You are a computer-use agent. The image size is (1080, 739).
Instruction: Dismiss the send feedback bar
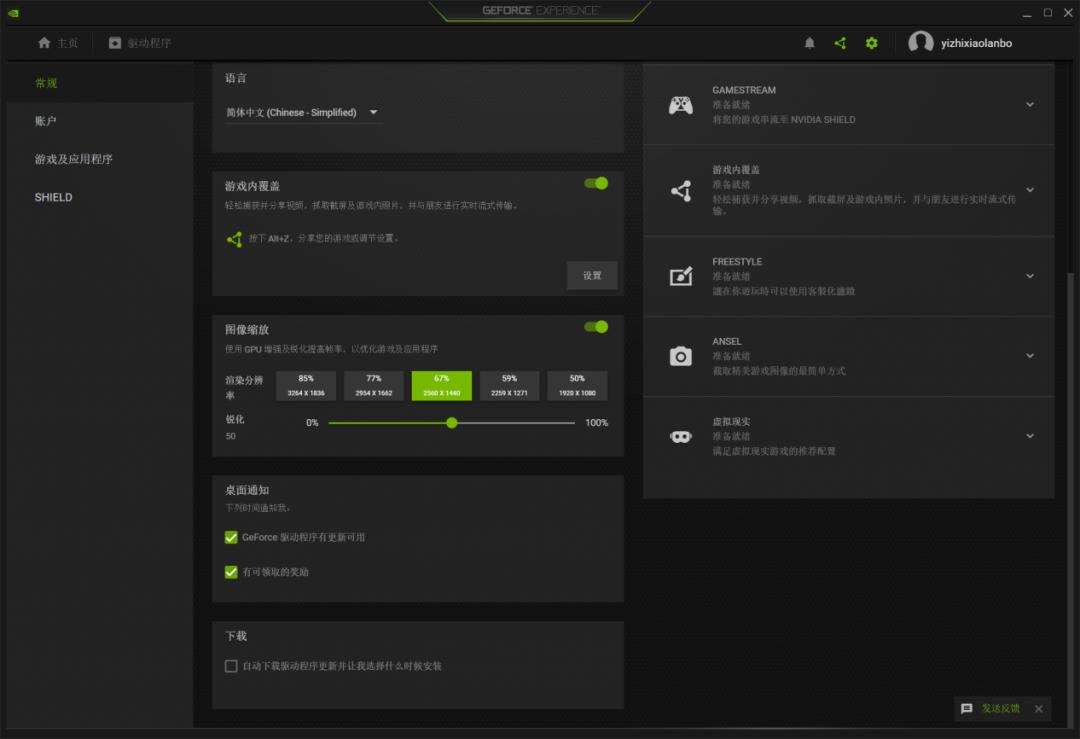1039,708
